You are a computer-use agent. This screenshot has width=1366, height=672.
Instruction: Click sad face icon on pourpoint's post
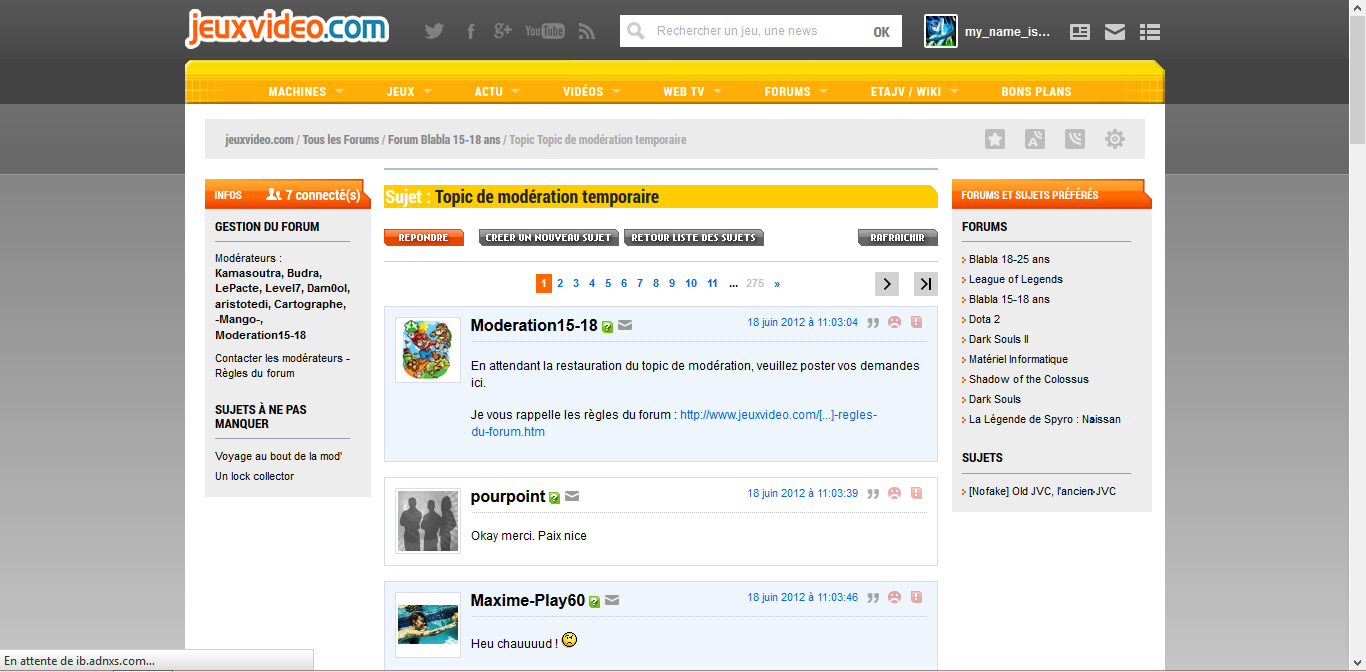click(x=895, y=493)
